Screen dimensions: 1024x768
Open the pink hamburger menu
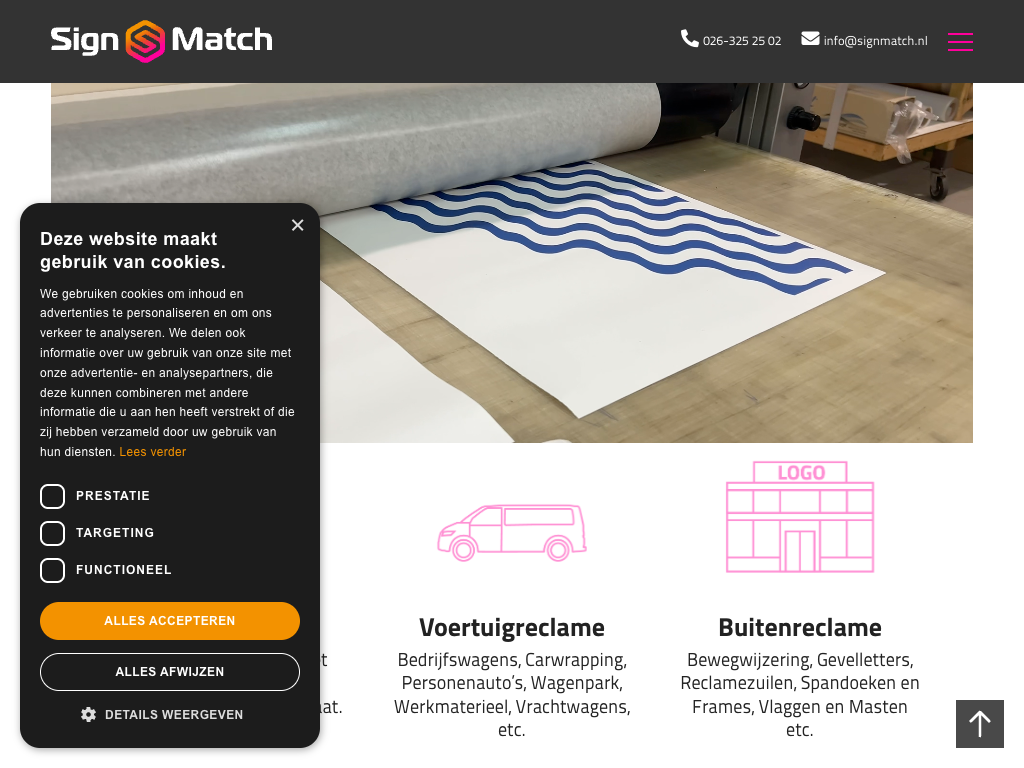[960, 41]
